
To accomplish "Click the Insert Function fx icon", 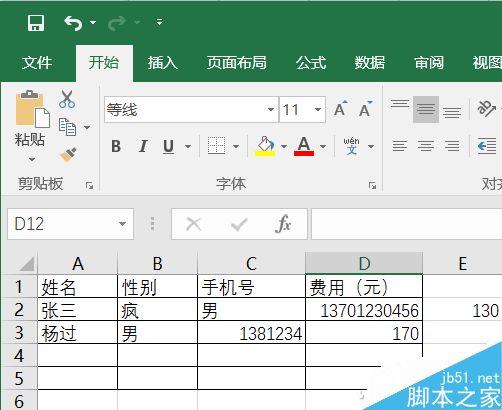I will 283,224.
